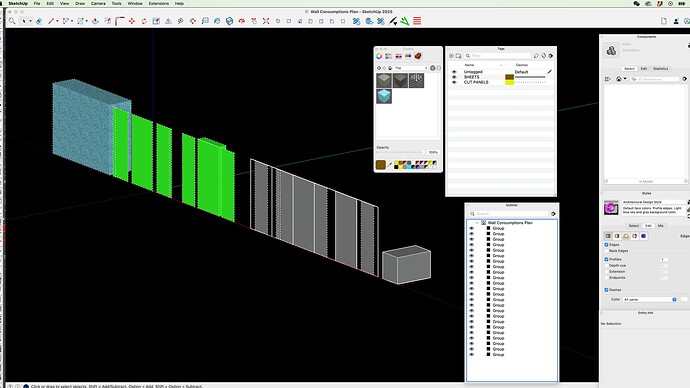Click the search magnifier tool in toolbar
The height and width of the screenshot is (388, 690).
(x=12, y=21)
